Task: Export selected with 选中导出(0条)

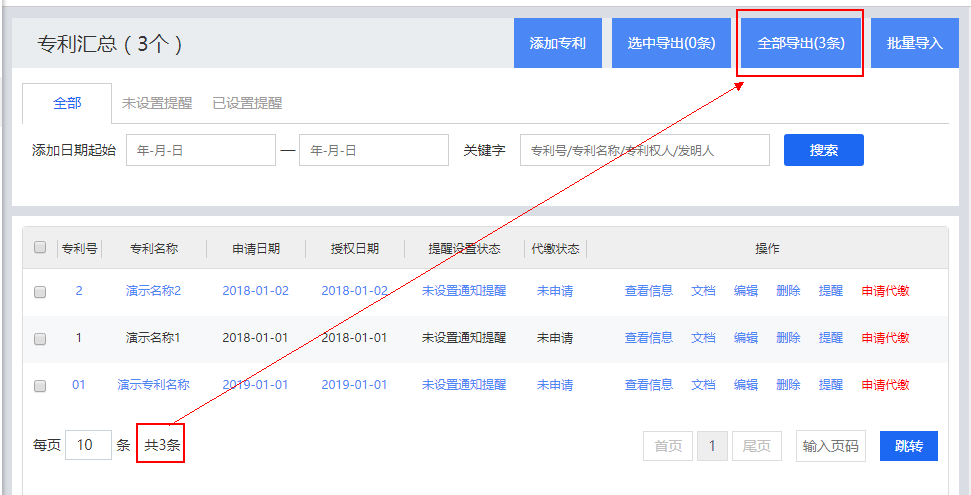Action: (671, 43)
